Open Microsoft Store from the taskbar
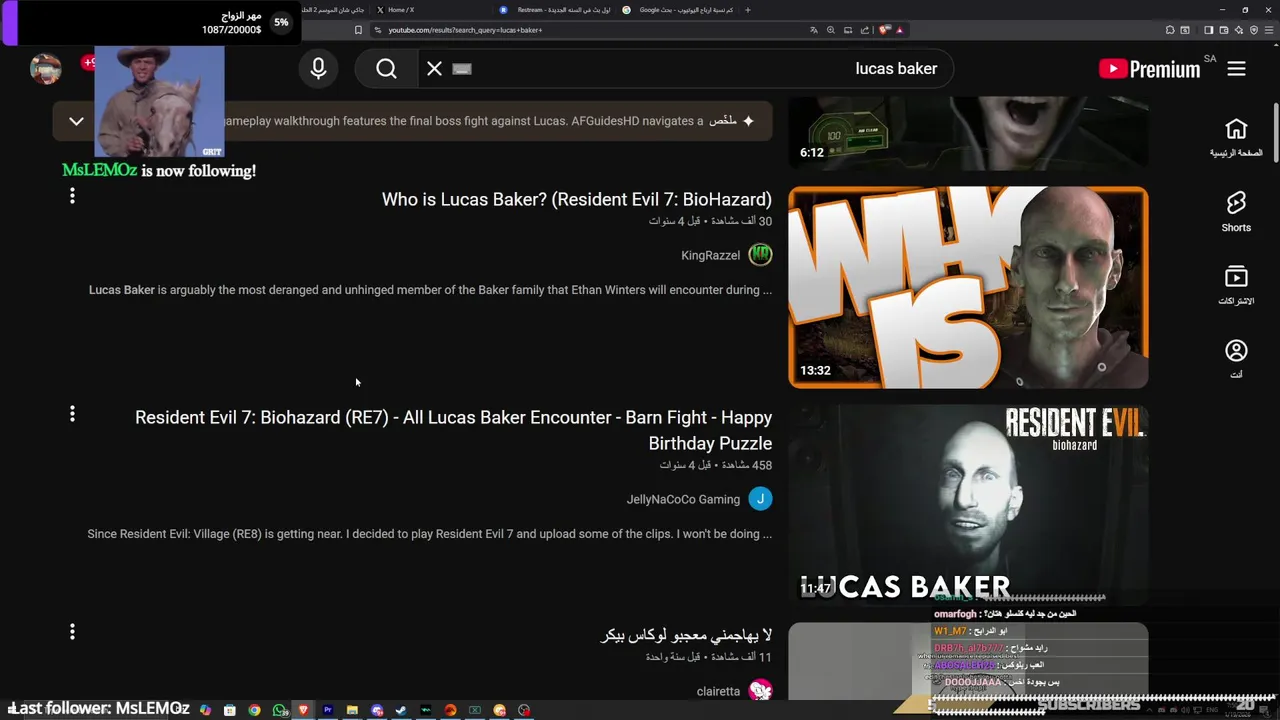This screenshot has height=720, width=1280. point(230,710)
